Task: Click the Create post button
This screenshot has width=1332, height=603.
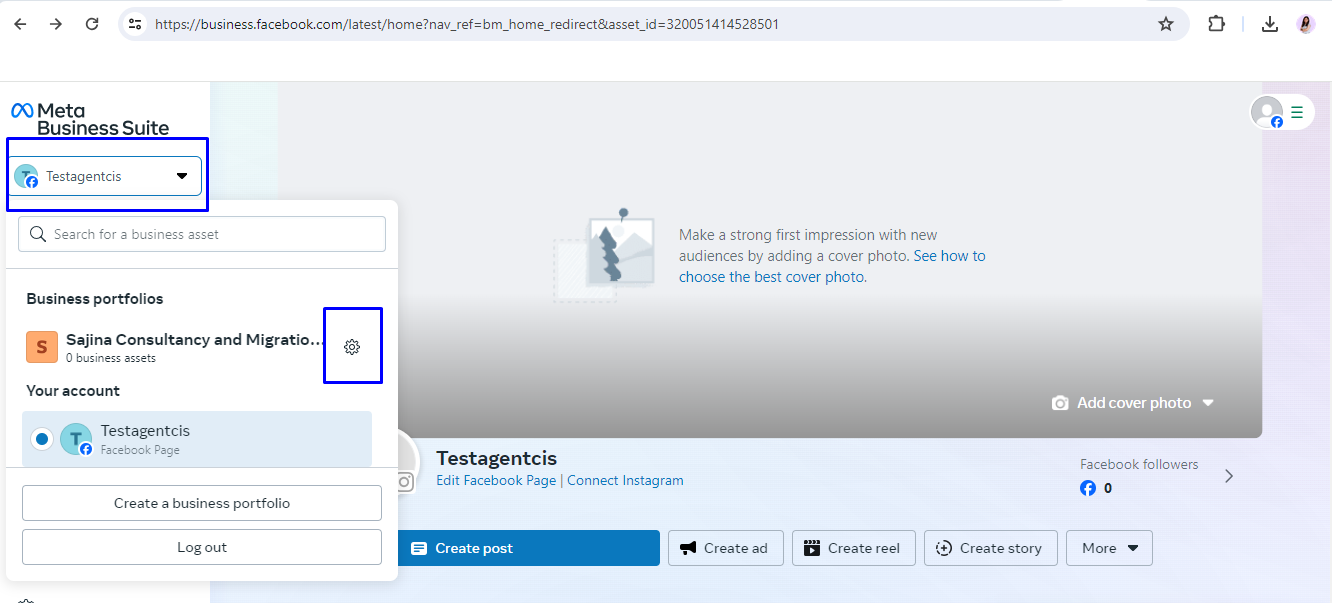Action: [x=529, y=548]
